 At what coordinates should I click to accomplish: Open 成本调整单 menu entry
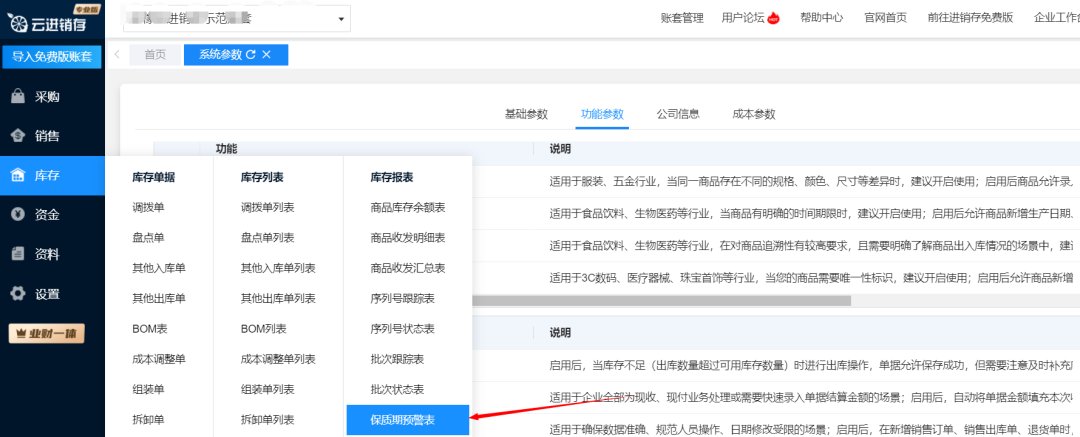[x=159, y=359]
